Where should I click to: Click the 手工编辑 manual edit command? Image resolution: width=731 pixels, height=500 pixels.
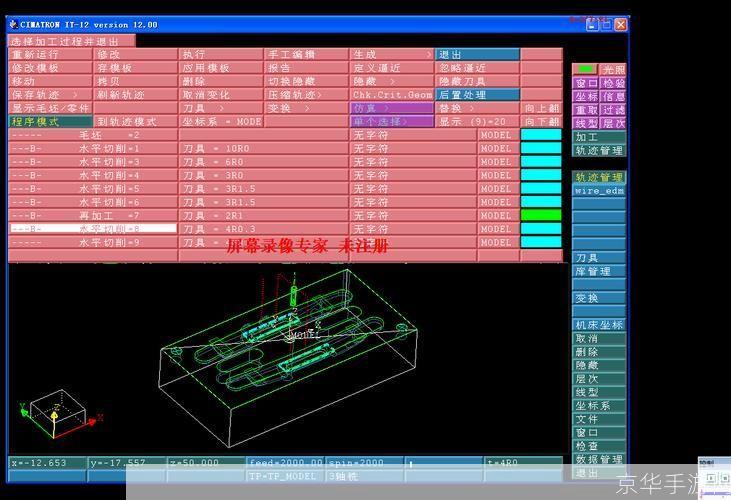click(x=306, y=54)
